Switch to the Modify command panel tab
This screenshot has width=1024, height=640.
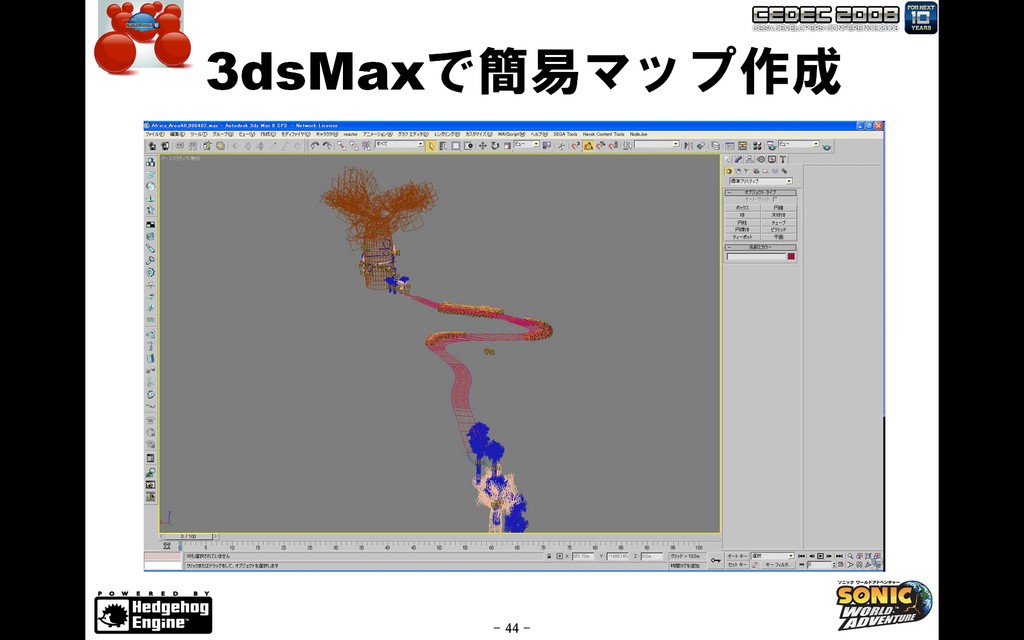(739, 159)
